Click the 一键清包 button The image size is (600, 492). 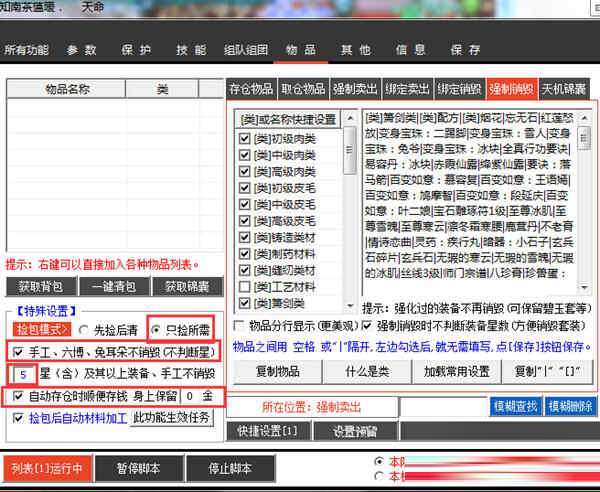(x=114, y=287)
